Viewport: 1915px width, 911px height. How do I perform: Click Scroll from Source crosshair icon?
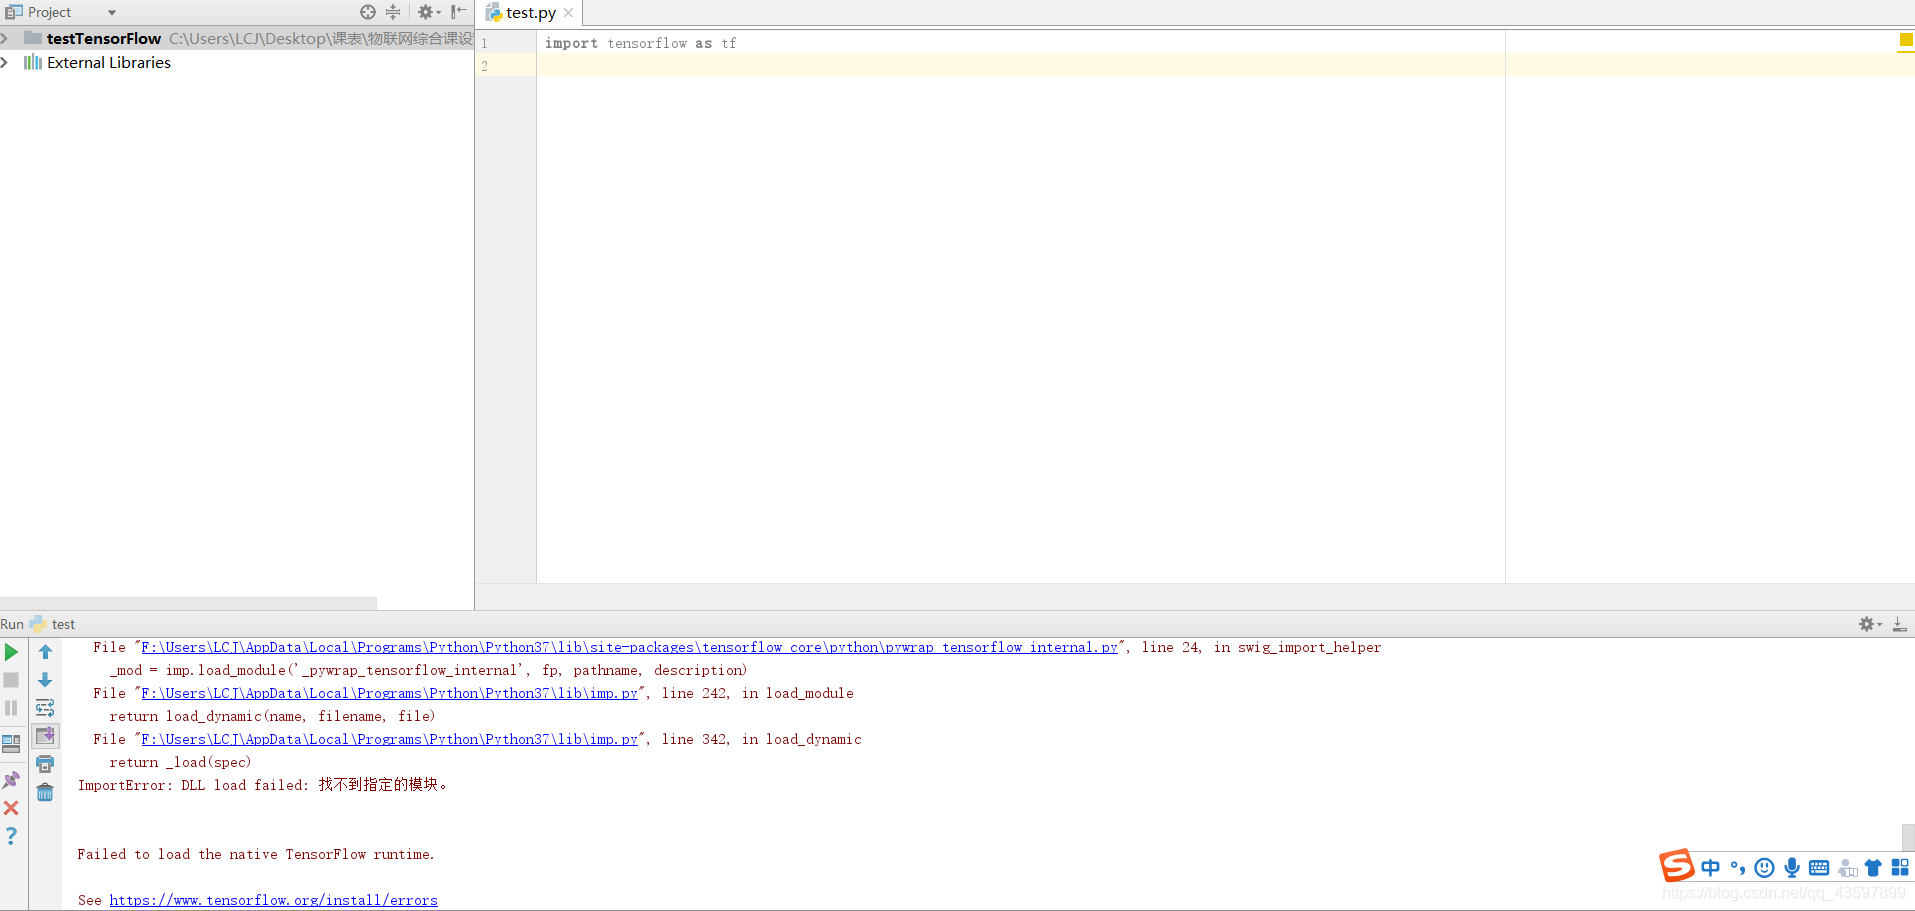pyautogui.click(x=368, y=12)
